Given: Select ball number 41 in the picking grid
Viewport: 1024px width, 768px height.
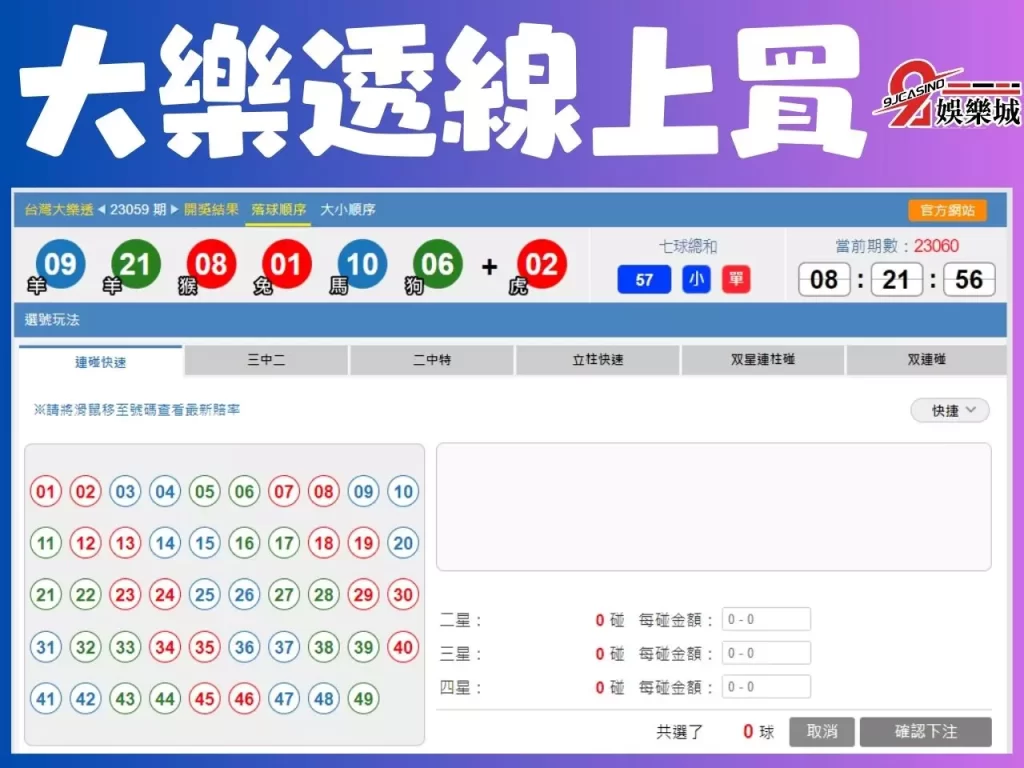Looking at the screenshot, I should tap(44, 700).
